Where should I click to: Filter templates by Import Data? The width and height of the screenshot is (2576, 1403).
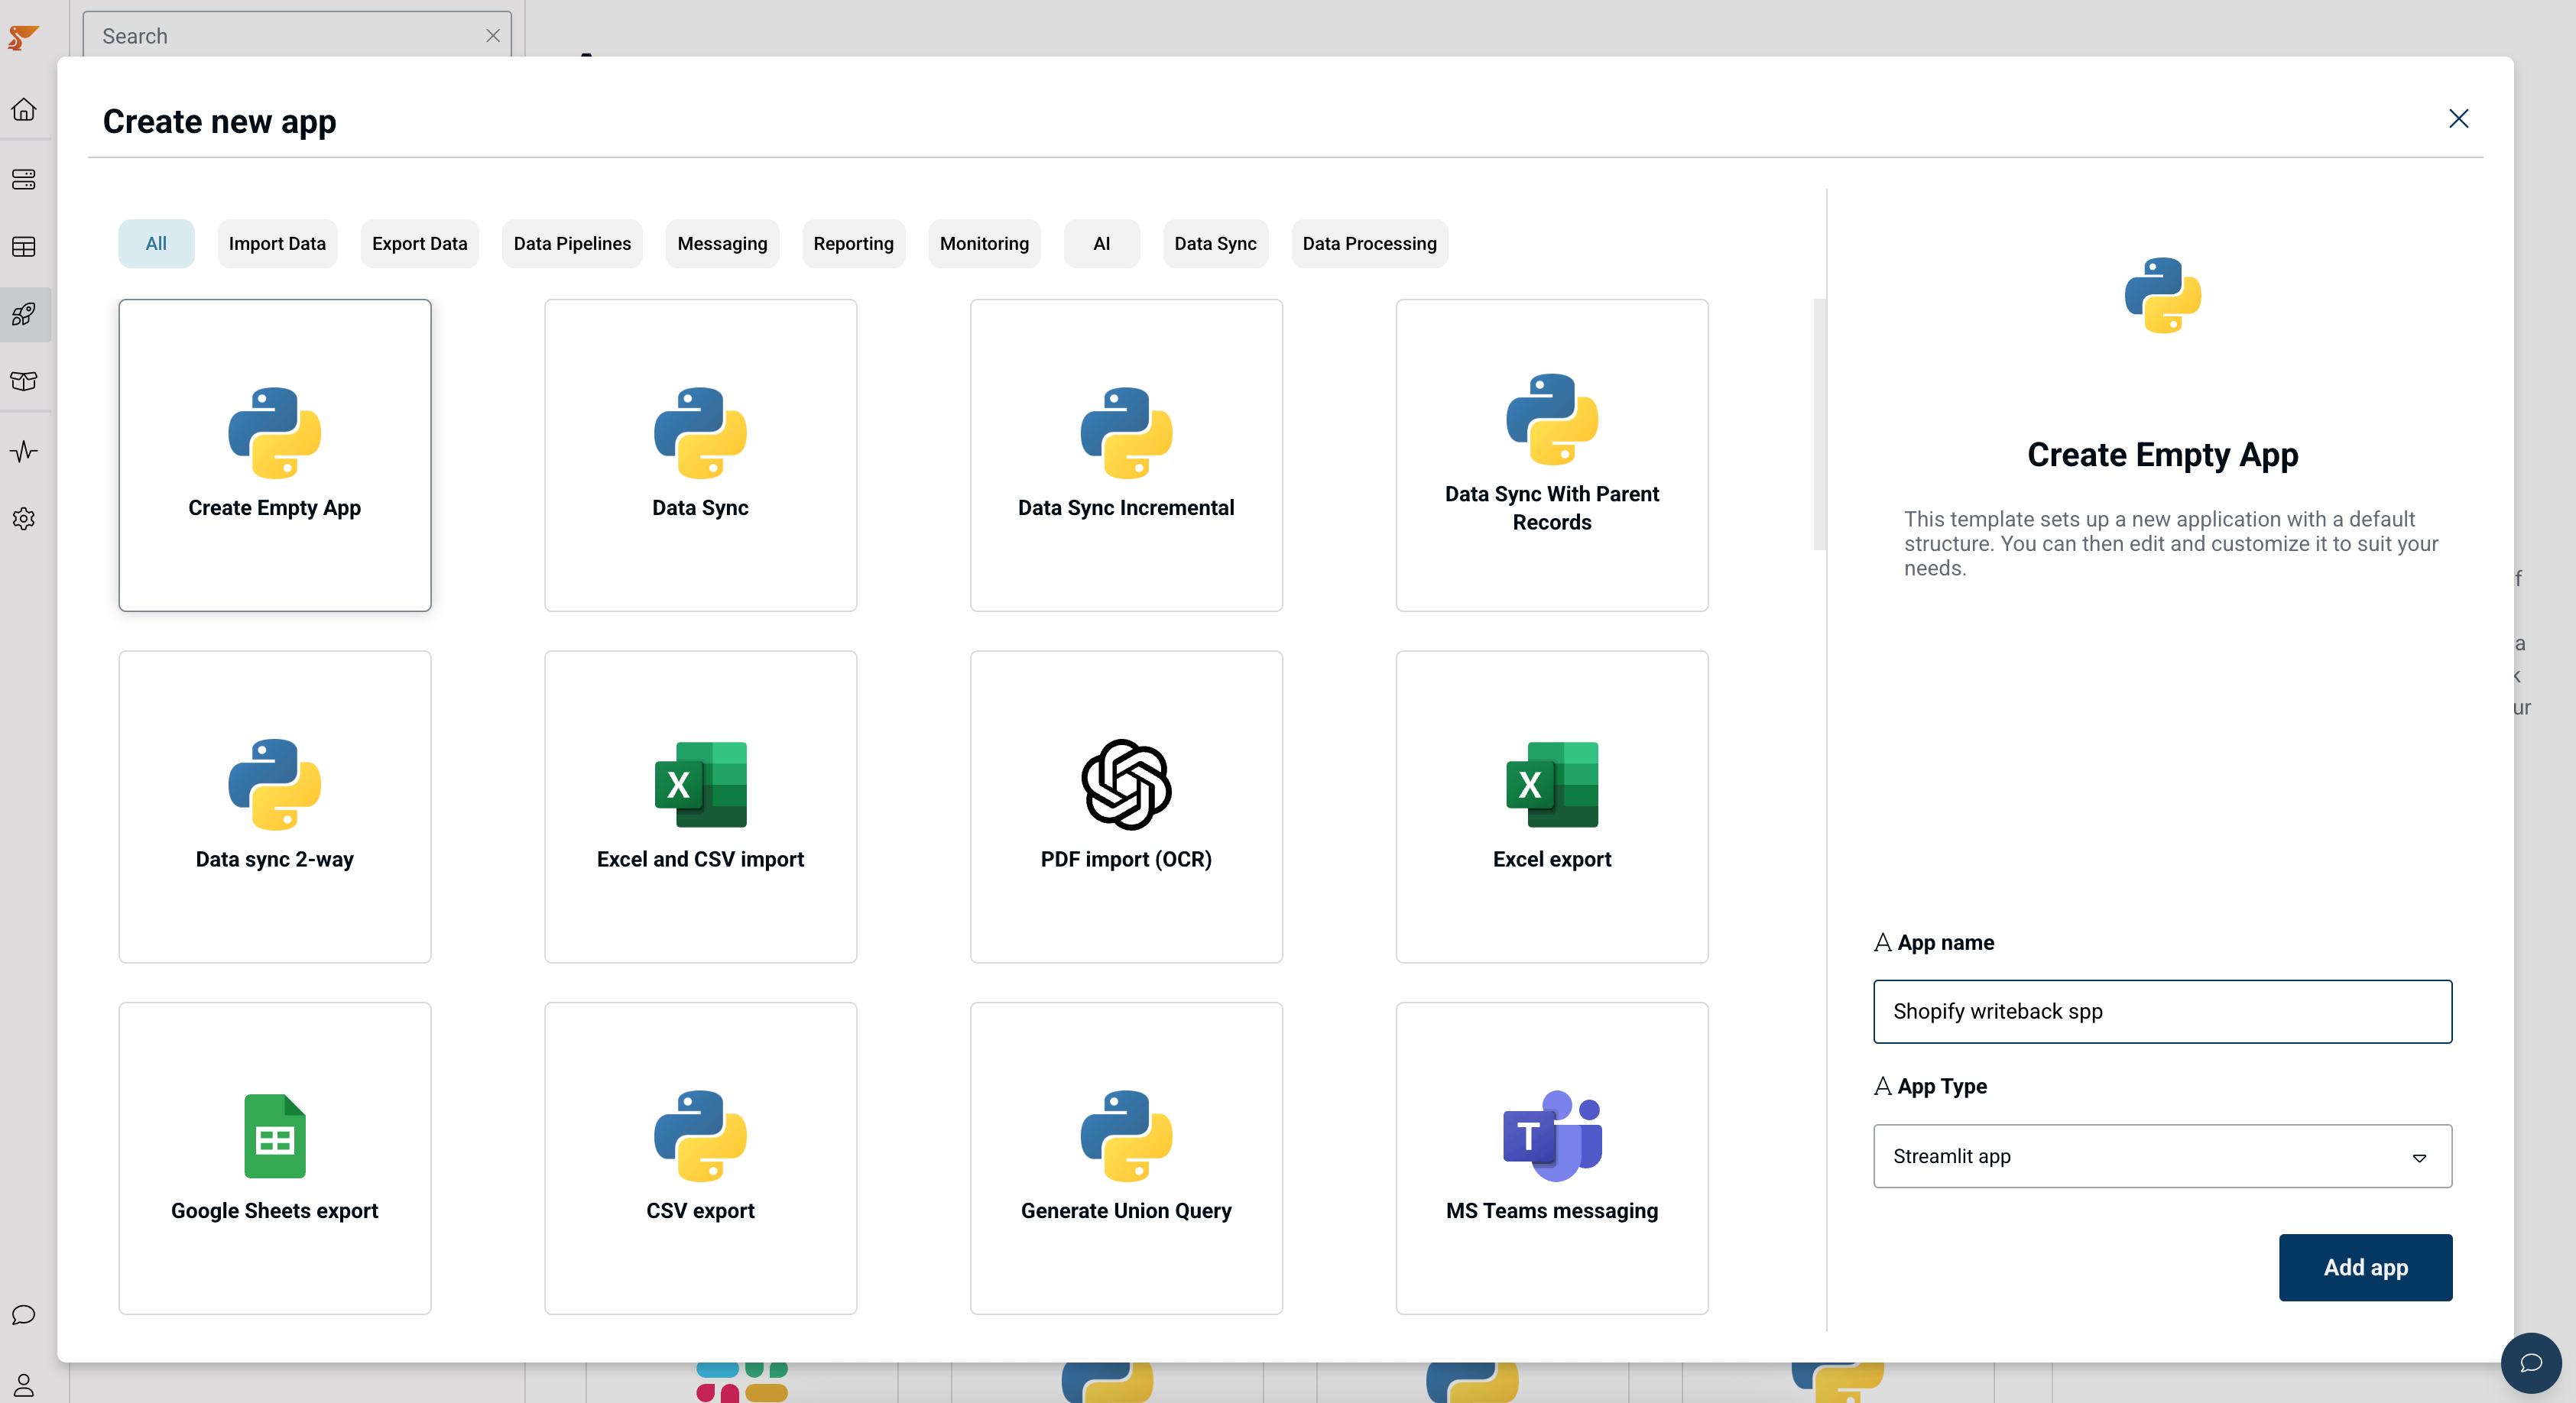pos(277,243)
